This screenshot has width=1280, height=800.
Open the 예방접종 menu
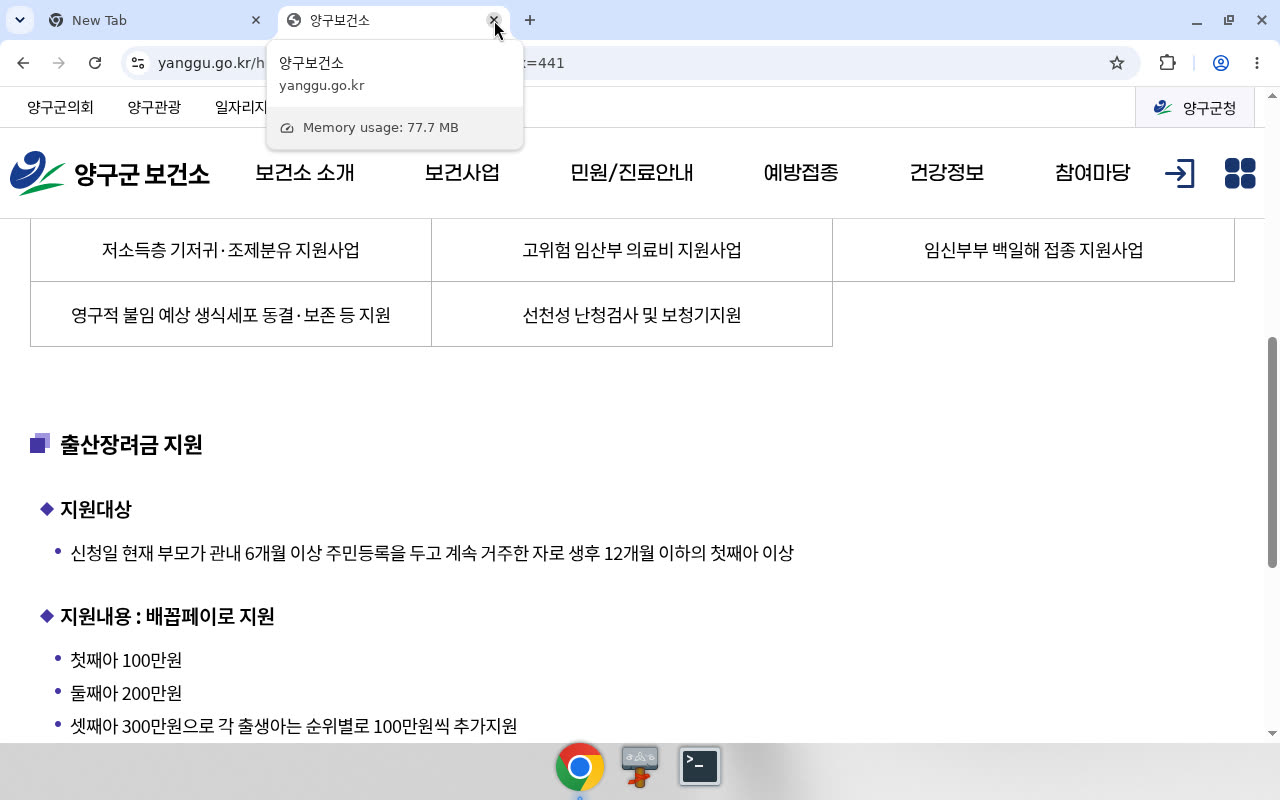click(x=801, y=173)
